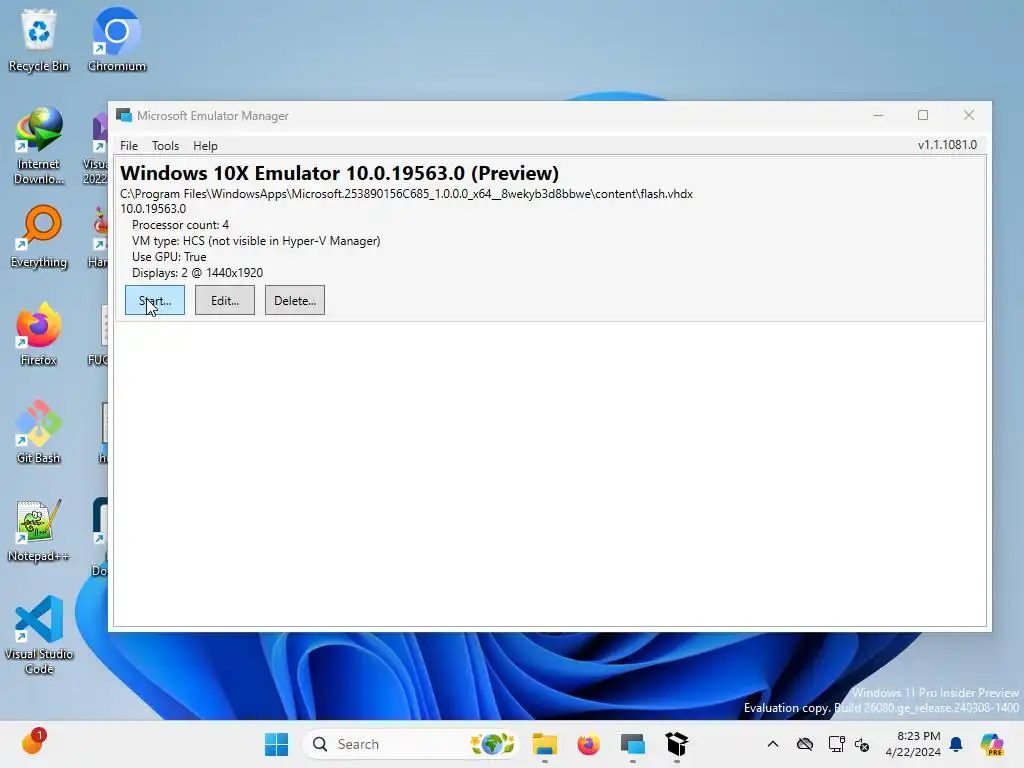Open the clock showing 8:23 PM
1024x768 pixels.
point(913,744)
